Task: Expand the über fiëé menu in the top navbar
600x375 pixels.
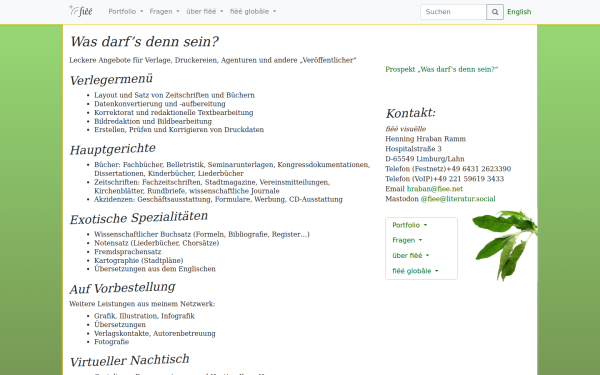Action: coord(204,11)
